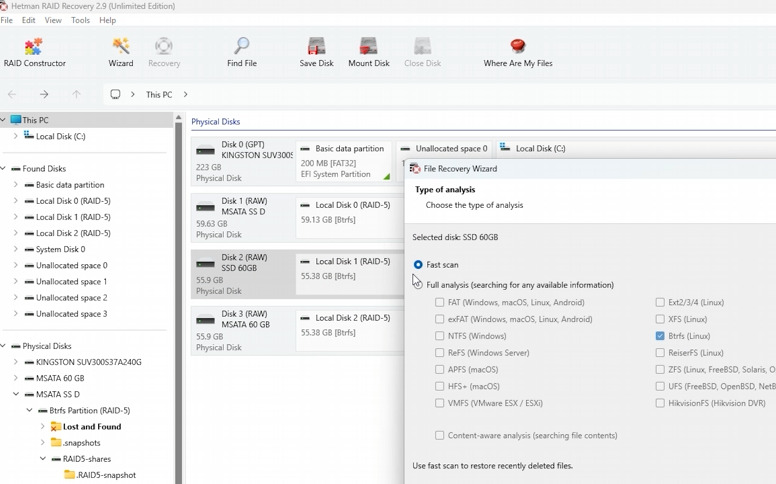The height and width of the screenshot is (484, 776).
Task: Select the Full analysis radio button
Action: click(x=418, y=285)
